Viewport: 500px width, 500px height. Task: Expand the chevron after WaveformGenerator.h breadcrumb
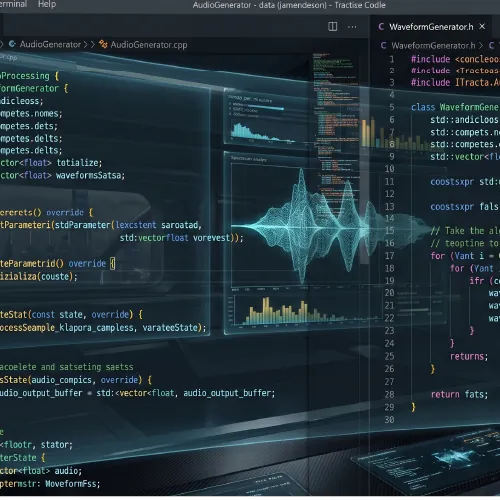(480, 46)
